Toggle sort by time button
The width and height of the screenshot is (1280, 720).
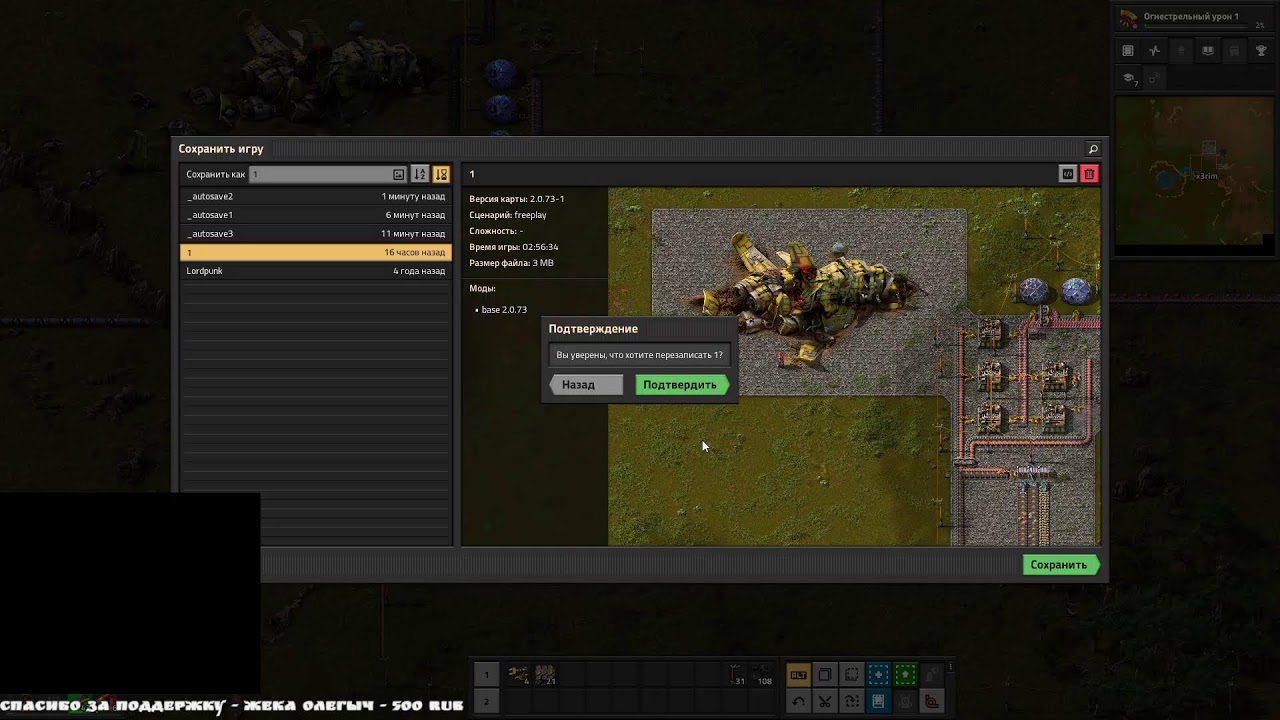441,174
